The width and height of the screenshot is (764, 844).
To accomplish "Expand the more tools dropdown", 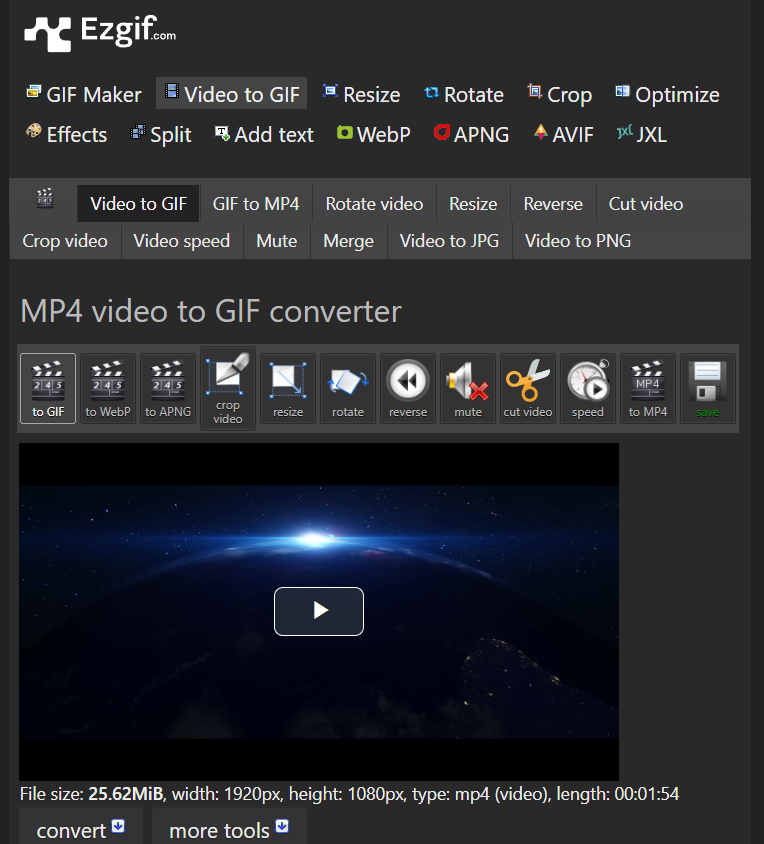I will pyautogui.click(x=228, y=830).
